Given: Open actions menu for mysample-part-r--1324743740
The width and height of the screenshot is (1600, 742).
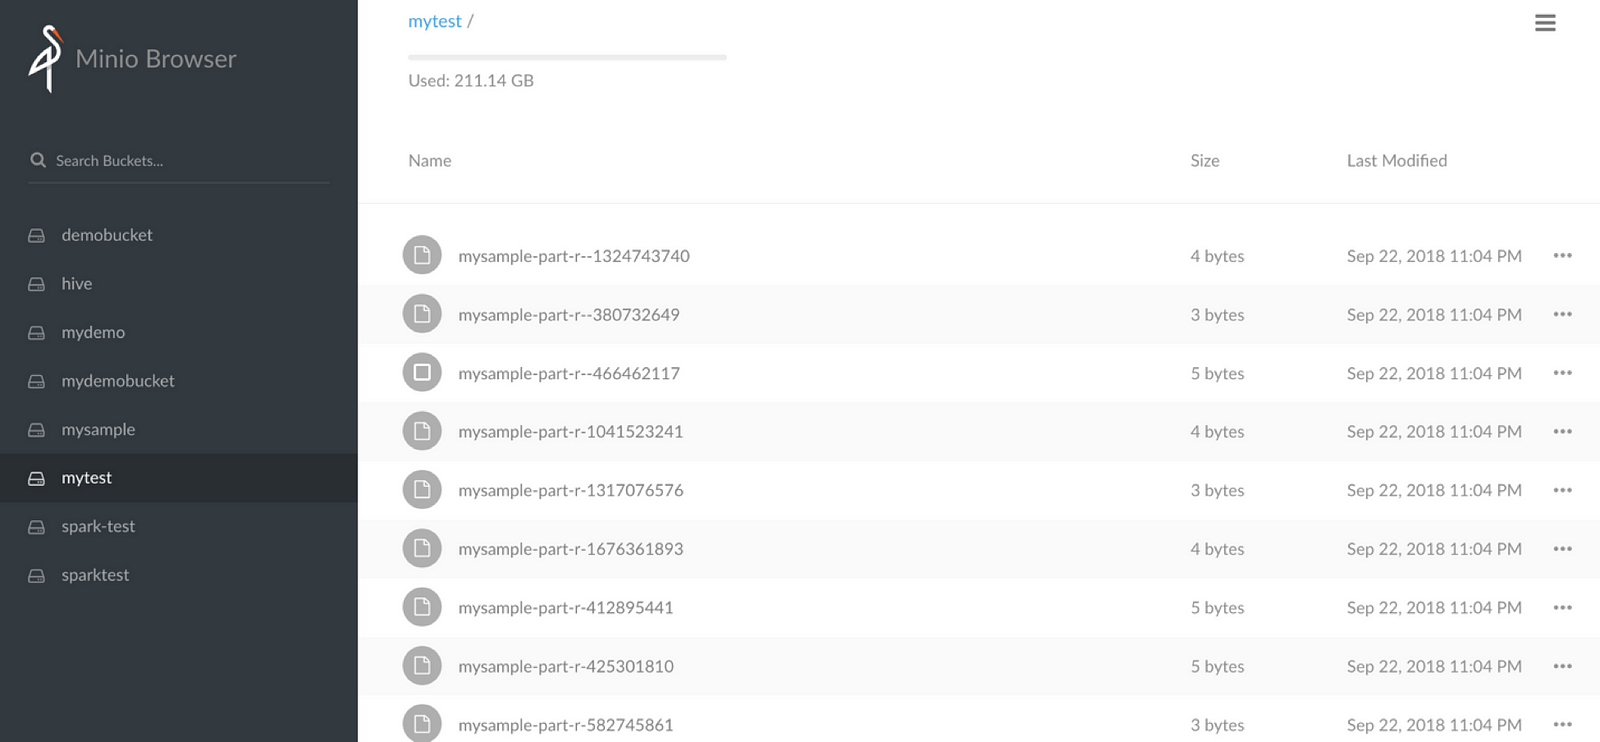Looking at the screenshot, I should tap(1562, 256).
